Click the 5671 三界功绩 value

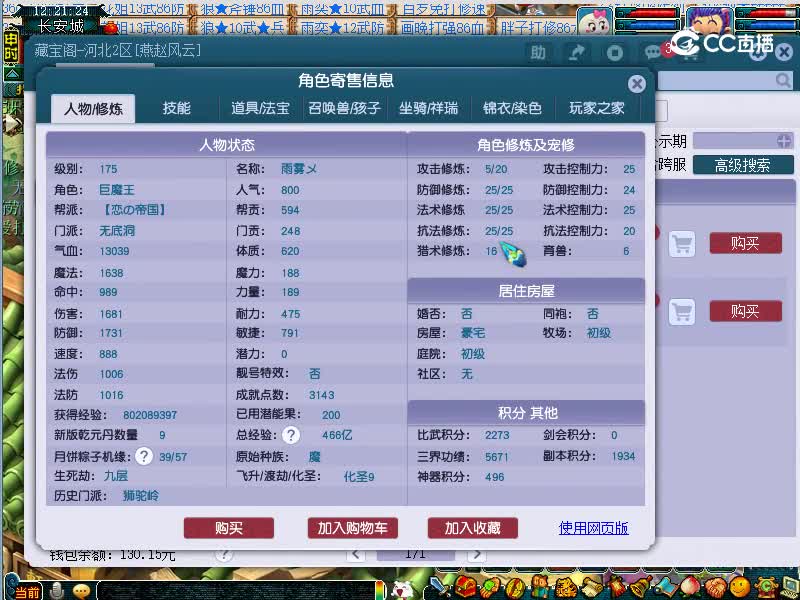pyautogui.click(x=496, y=457)
